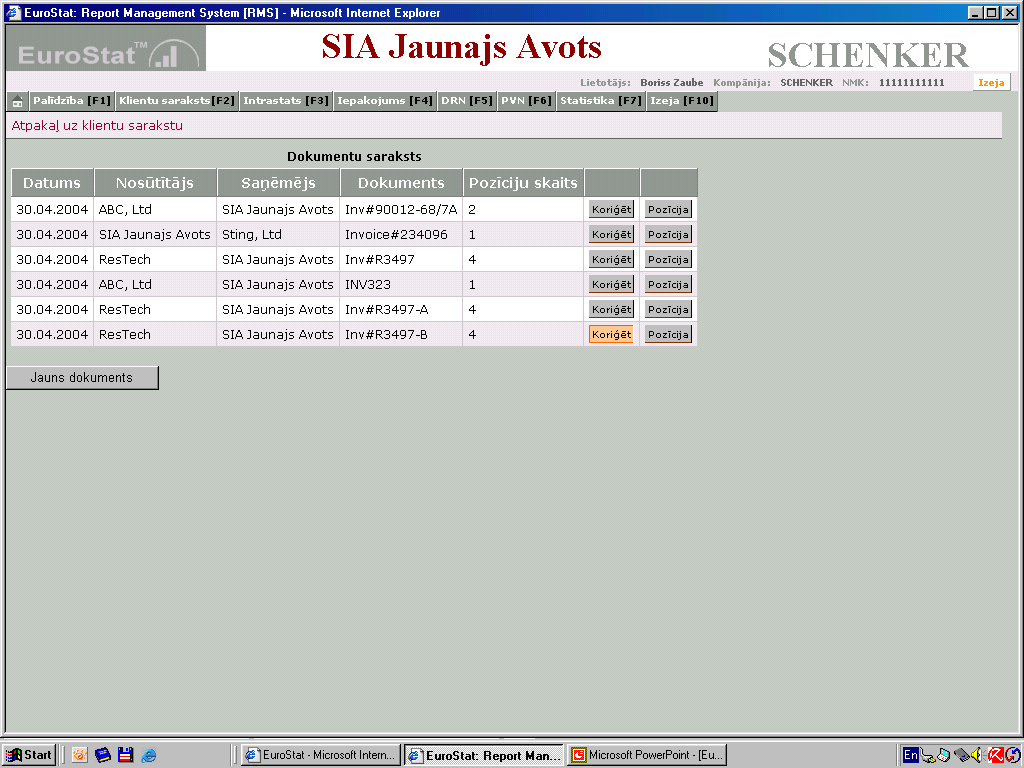
Task: Click Koriģēt for Inv#90012-68/7A
Action: coord(611,210)
